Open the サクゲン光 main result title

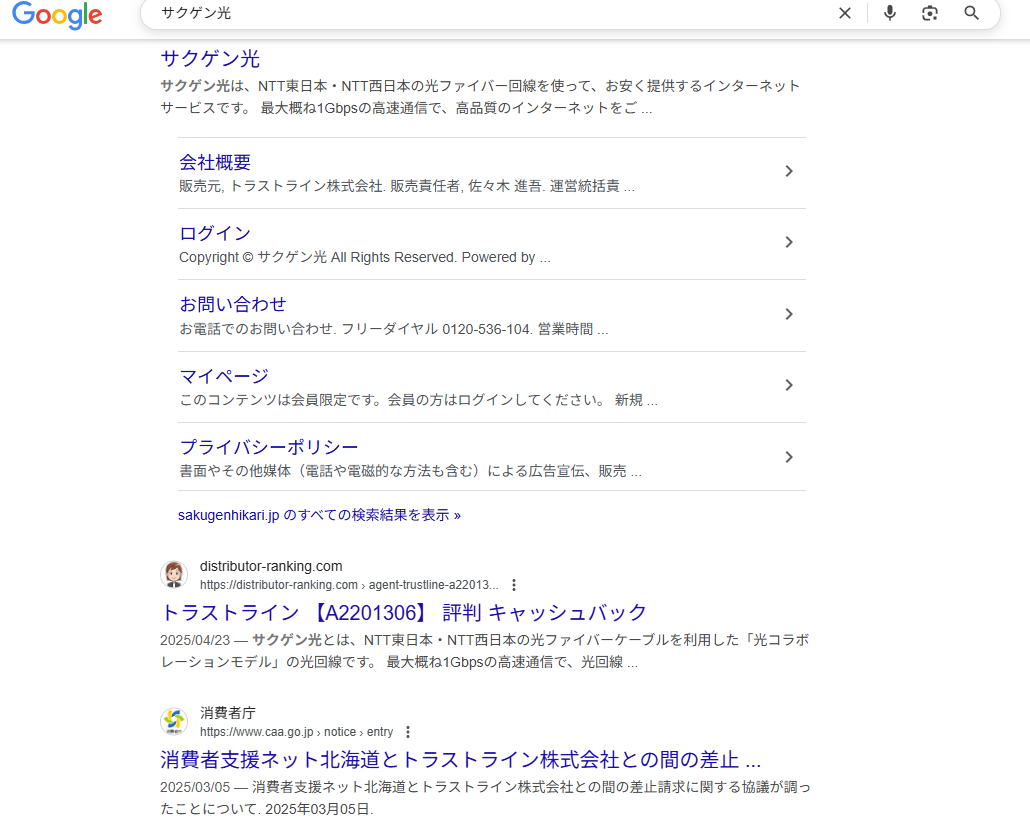point(210,58)
